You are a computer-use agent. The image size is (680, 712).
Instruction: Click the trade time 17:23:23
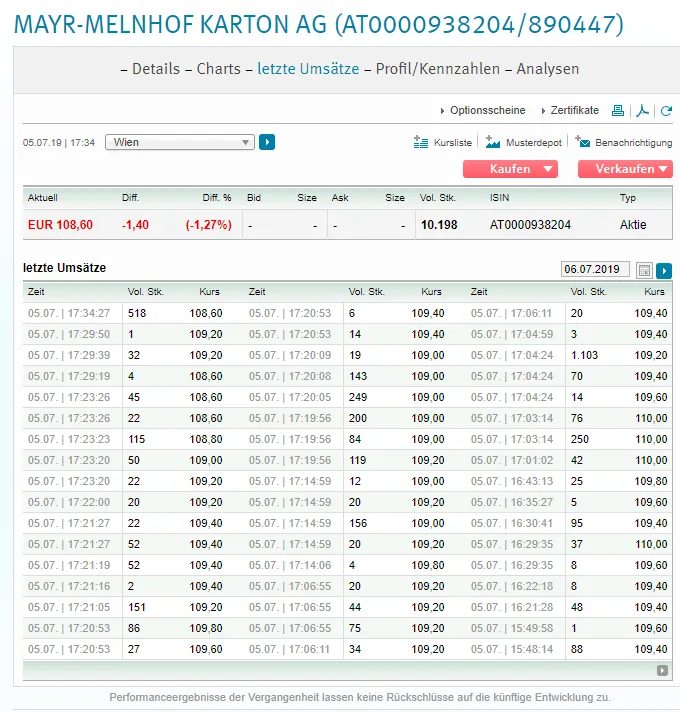[x=69, y=439]
